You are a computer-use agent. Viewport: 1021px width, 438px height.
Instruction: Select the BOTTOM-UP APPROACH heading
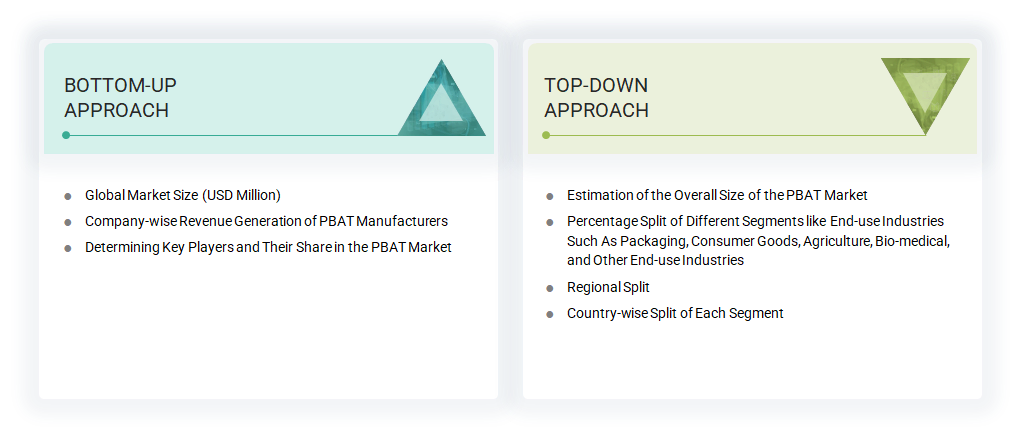pos(120,97)
